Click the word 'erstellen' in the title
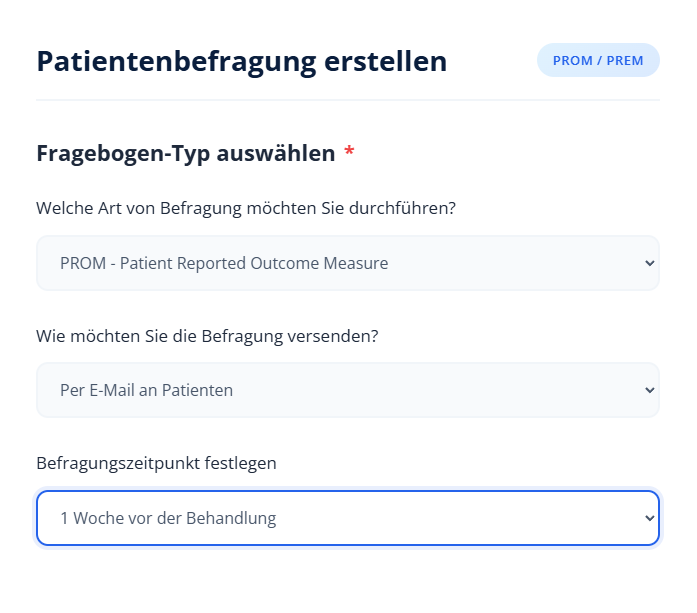Viewport: 697px width, 613px height. pos(386,61)
